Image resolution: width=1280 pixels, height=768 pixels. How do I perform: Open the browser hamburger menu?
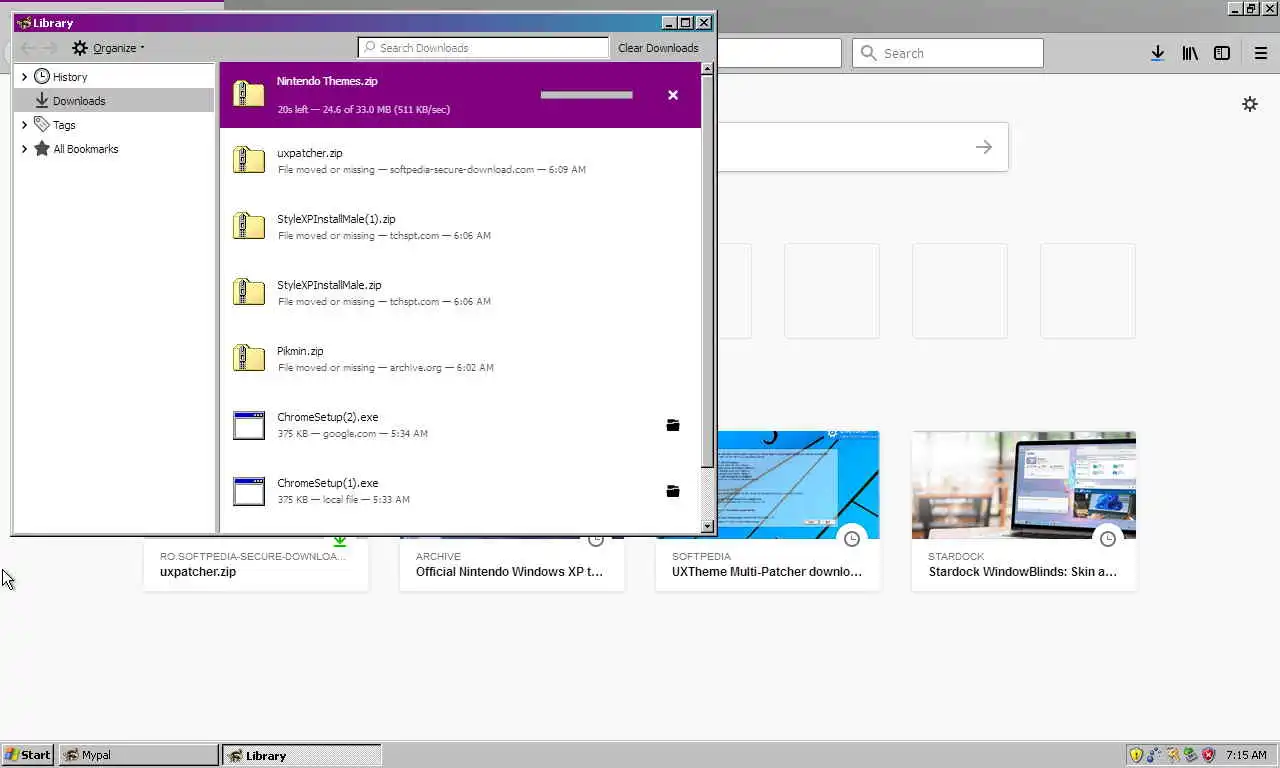pos(1261,53)
